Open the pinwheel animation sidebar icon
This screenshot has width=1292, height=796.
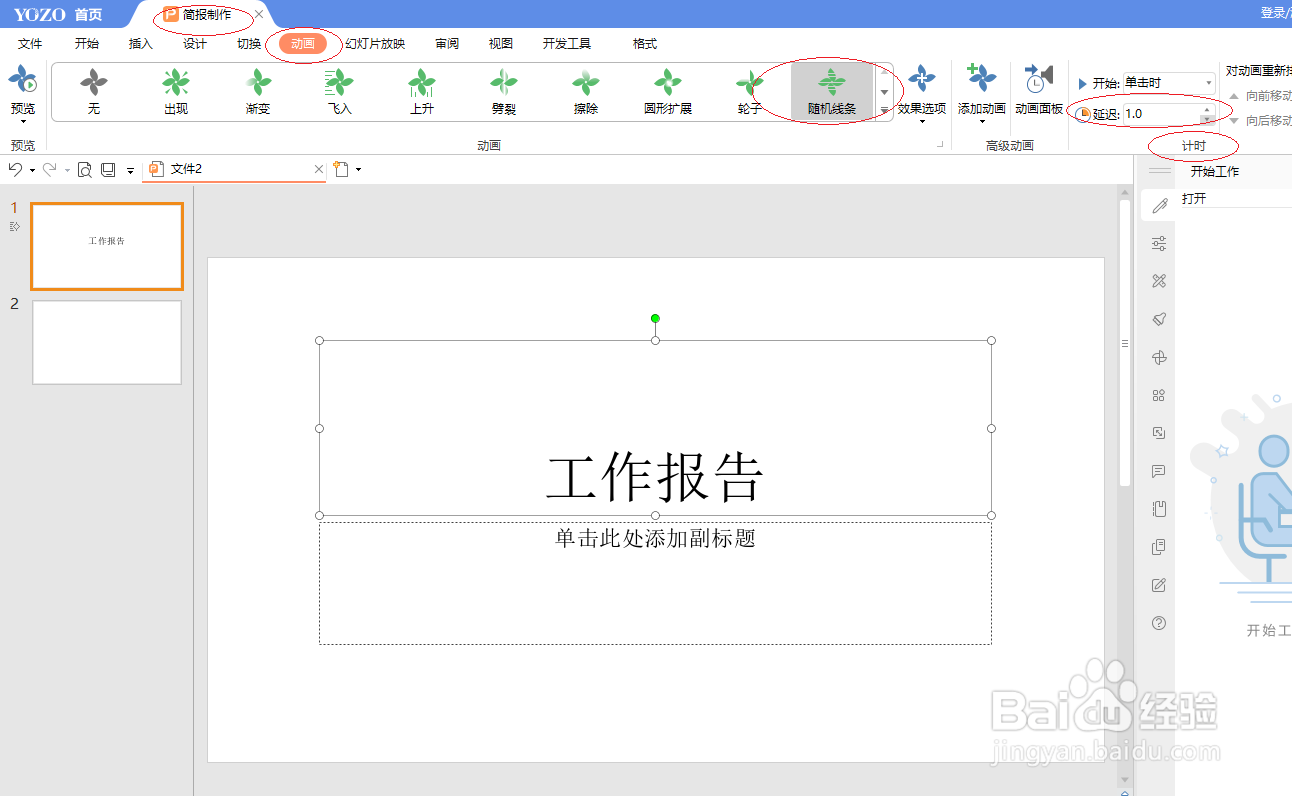coord(1159,357)
